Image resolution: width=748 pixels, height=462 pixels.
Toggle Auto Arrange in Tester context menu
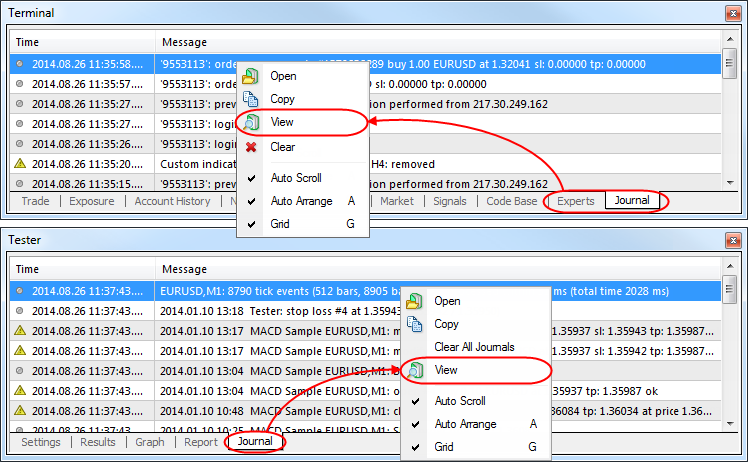pos(465,424)
